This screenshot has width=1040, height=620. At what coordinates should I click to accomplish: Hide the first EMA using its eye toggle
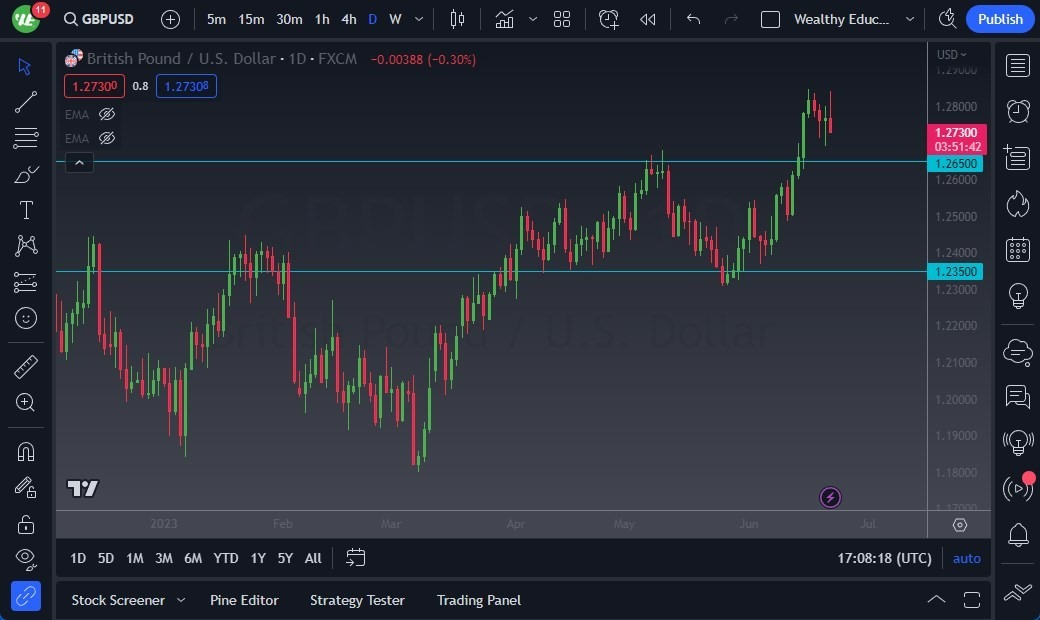tap(107, 114)
